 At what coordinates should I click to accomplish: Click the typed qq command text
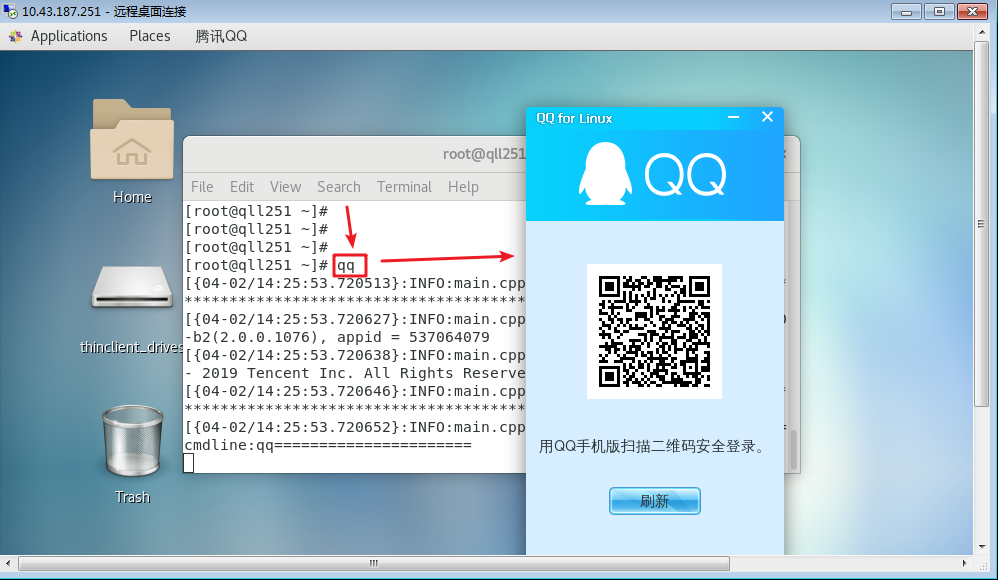pos(346,265)
